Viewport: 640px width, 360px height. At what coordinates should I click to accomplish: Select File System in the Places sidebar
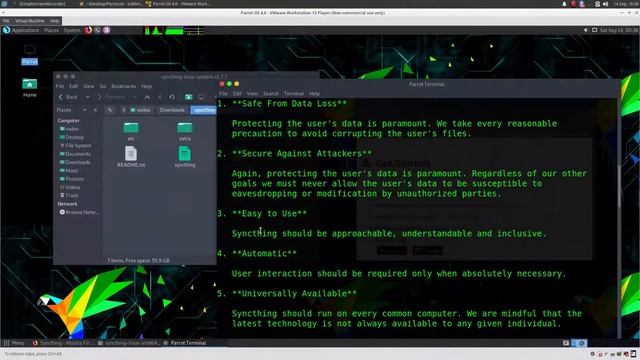tap(76, 146)
